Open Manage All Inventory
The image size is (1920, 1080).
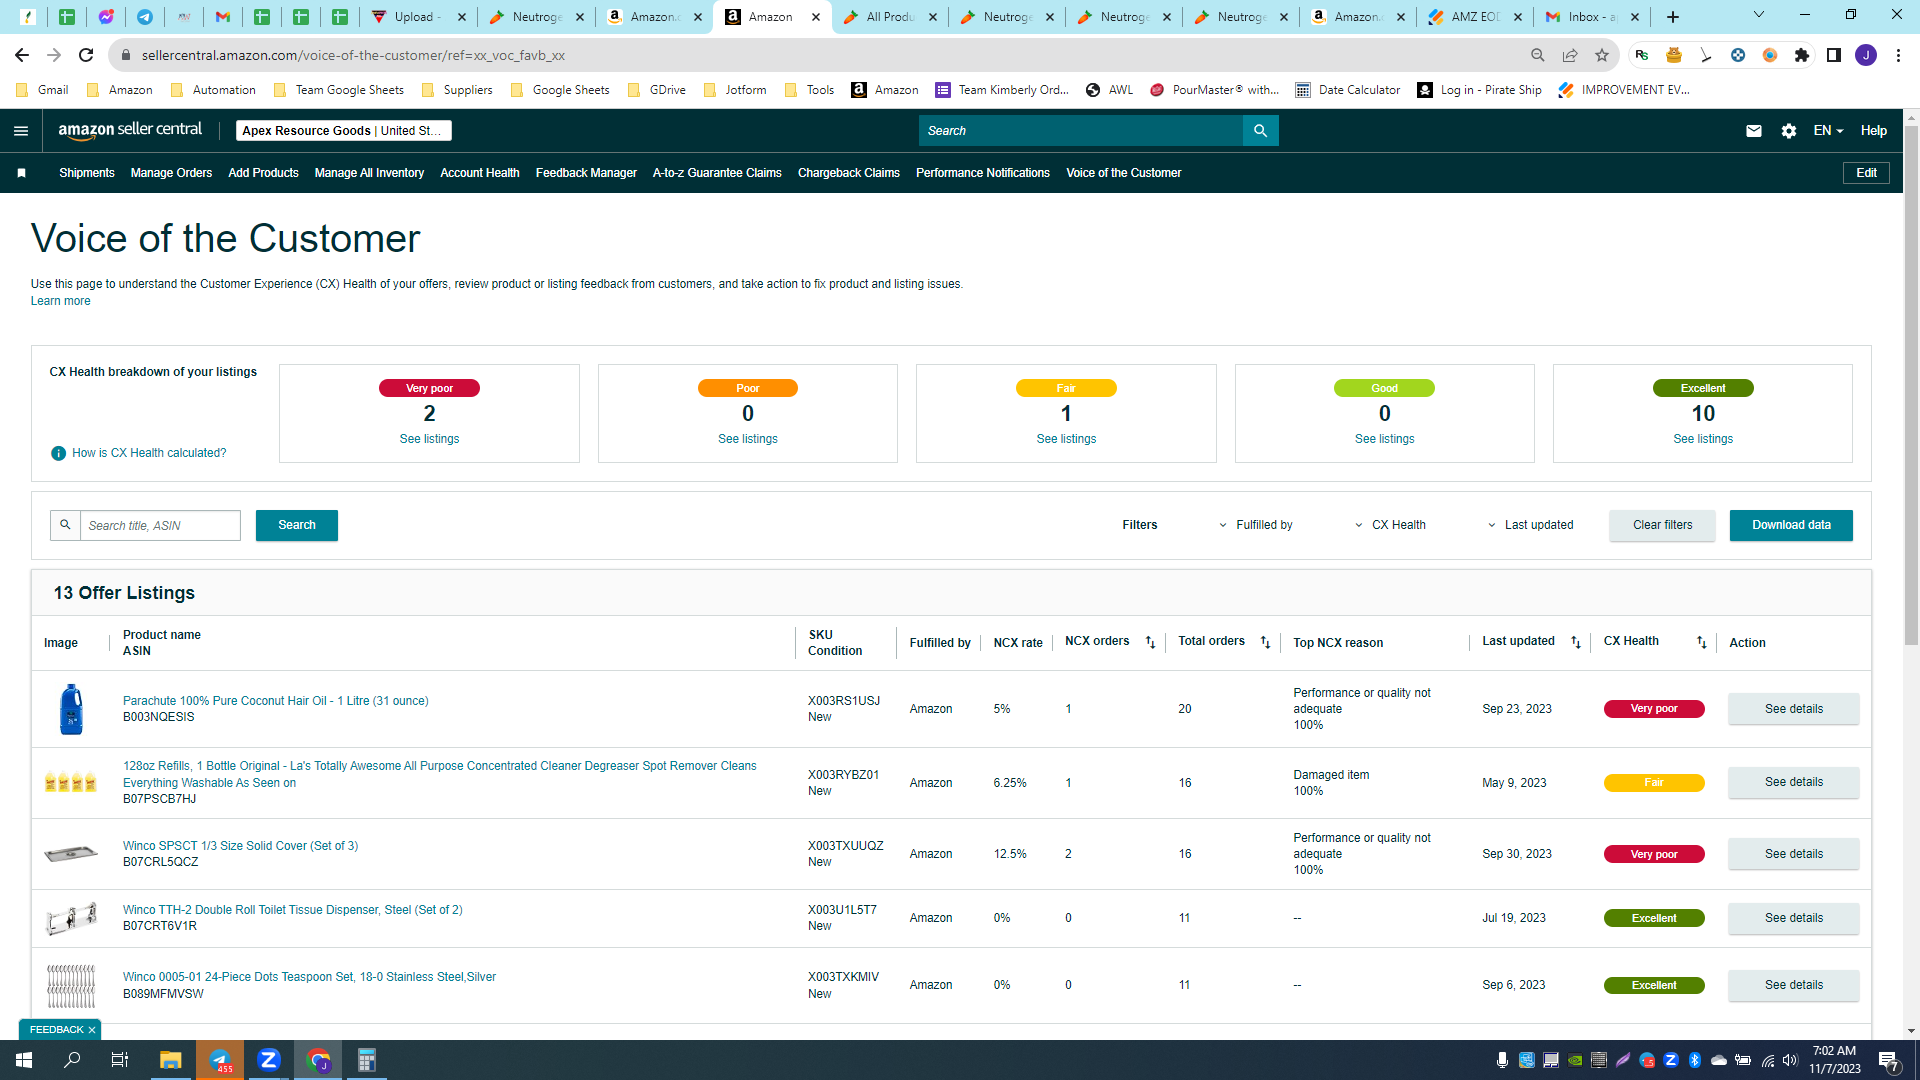[x=369, y=173]
